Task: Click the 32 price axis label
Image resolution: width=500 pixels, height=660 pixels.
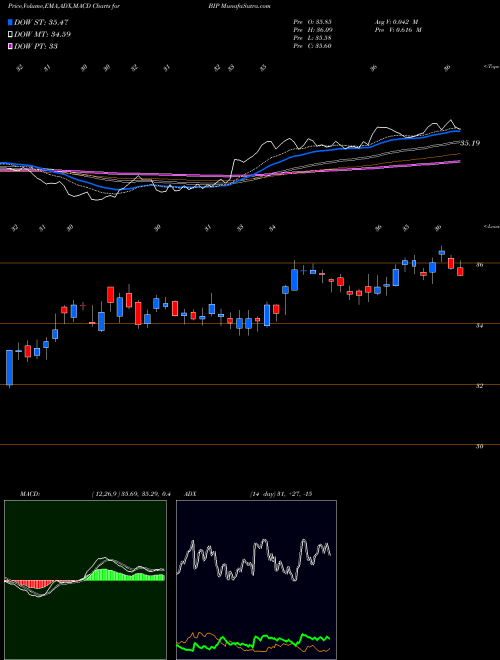Action: (x=479, y=386)
